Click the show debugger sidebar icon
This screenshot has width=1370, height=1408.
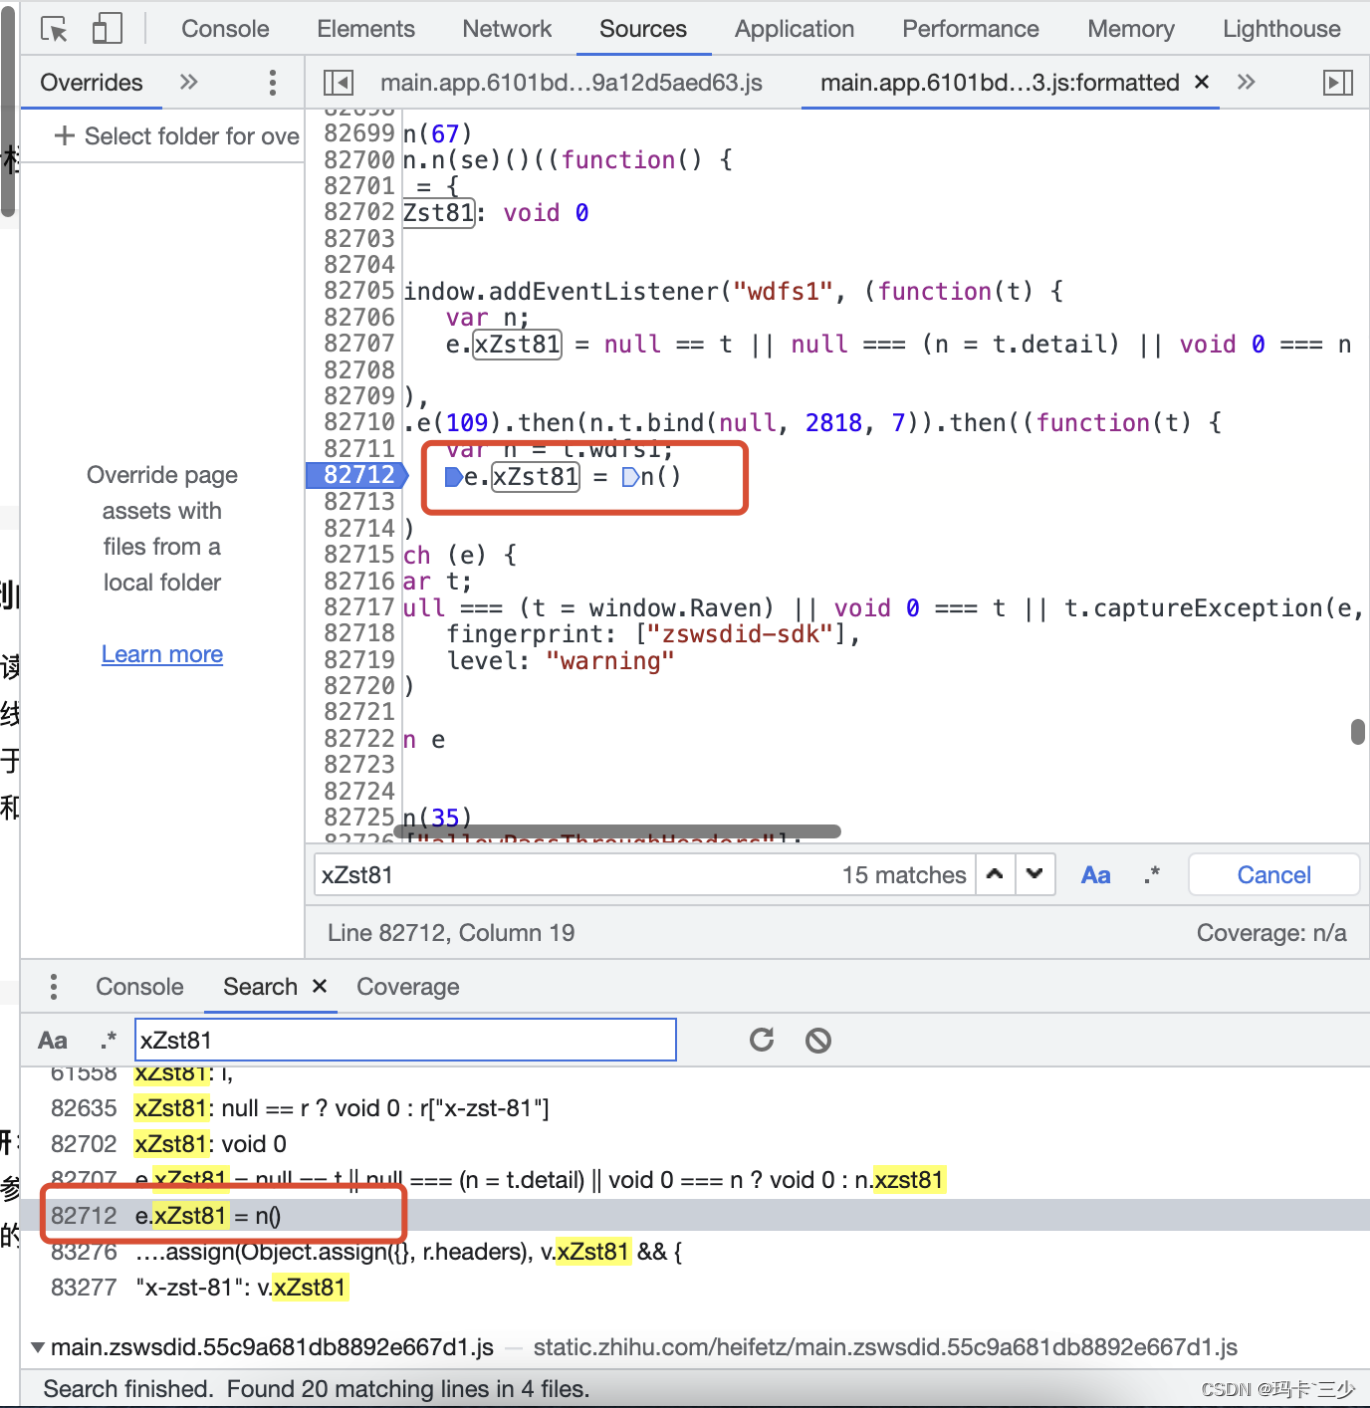[x=1339, y=82]
